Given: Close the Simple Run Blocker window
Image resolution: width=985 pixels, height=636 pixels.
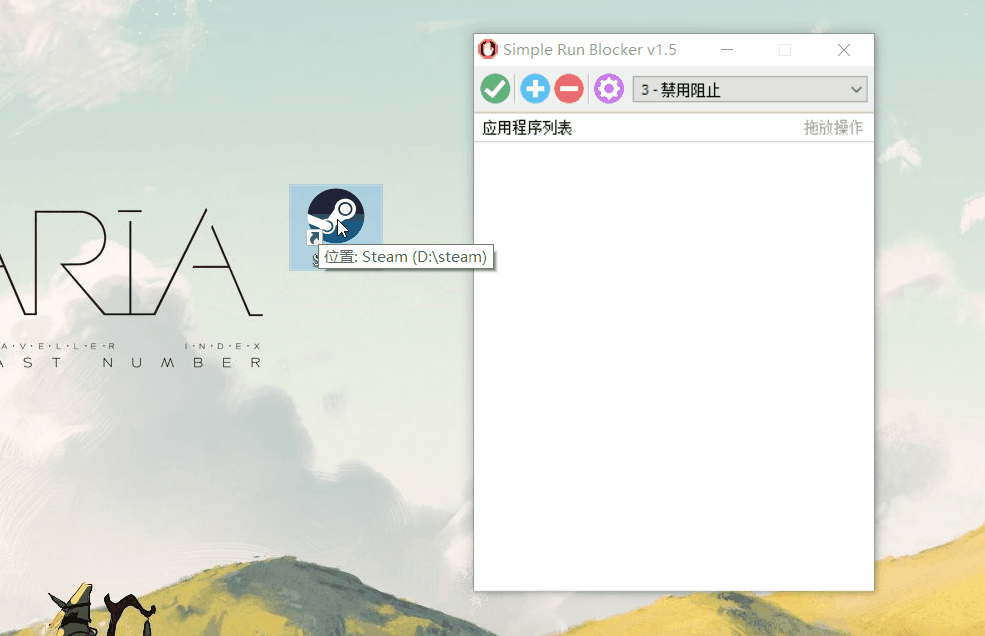Looking at the screenshot, I should coord(844,50).
